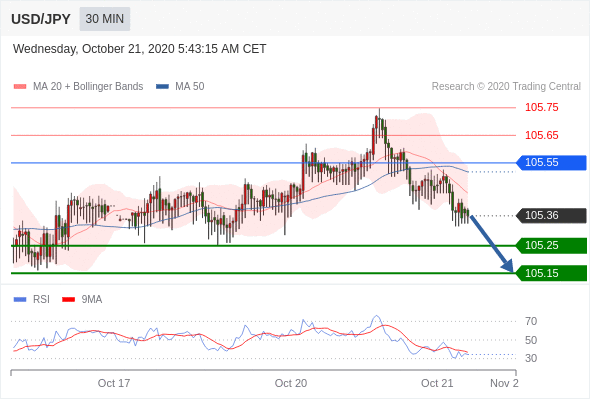The width and height of the screenshot is (590, 400).
Task: Click the Nov 2 date axis label
Action: click(x=504, y=383)
